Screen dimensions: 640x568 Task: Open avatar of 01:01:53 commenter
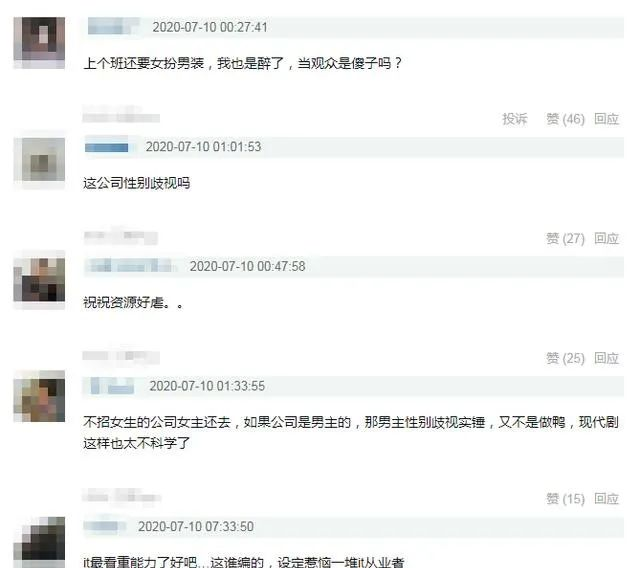(x=39, y=160)
